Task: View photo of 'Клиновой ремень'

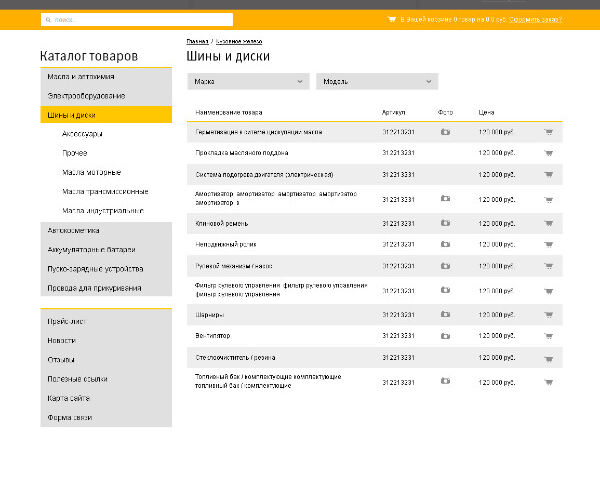Action: (445, 223)
